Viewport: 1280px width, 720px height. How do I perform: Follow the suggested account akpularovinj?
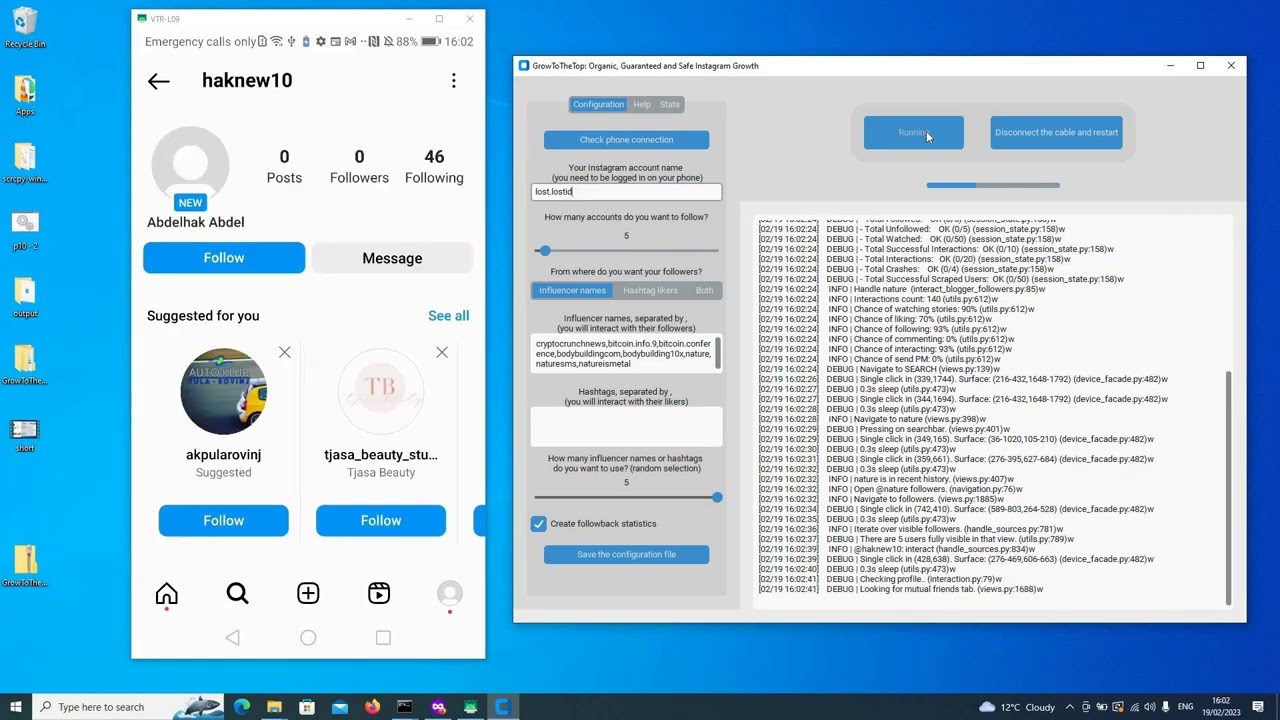pyautogui.click(x=223, y=521)
